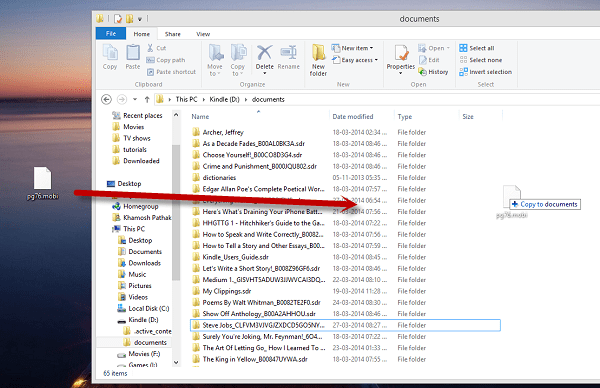This screenshot has width=600, height=388.
Task: Select Local Disk (C:) in navigation pane
Action: click(x=143, y=308)
